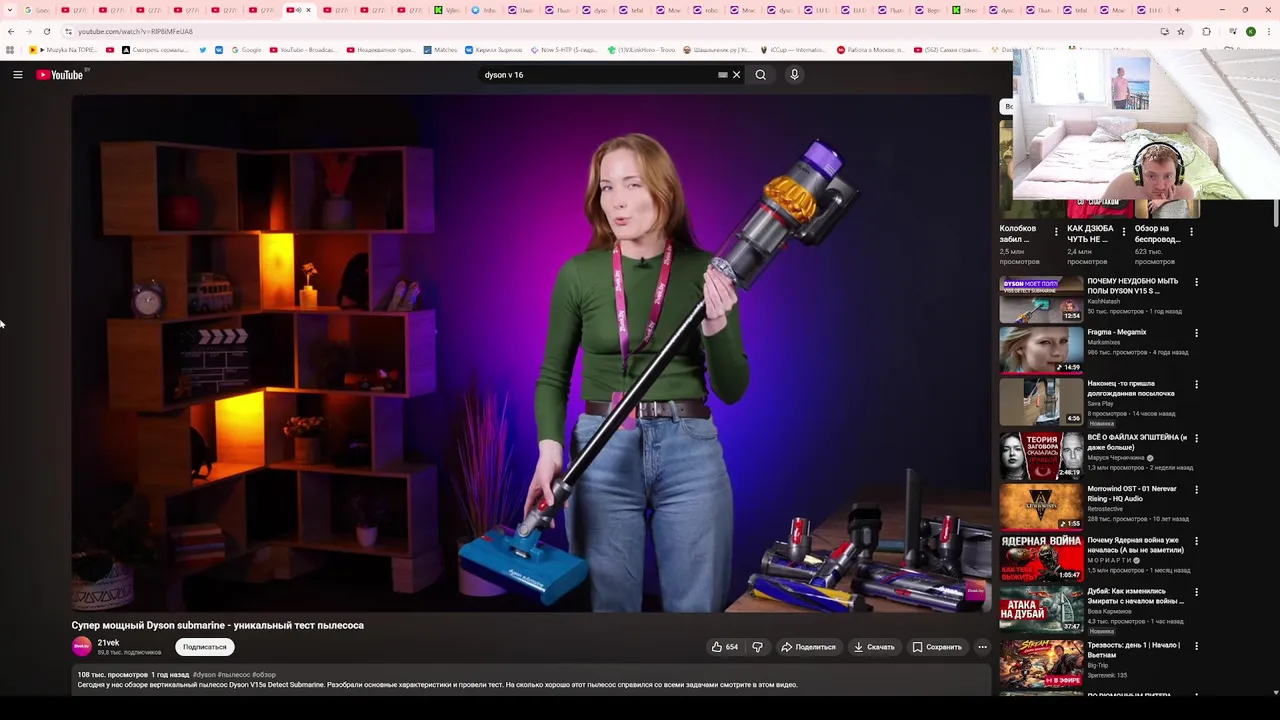This screenshot has width=1280, height=720.
Task: Open the YouTube hamburger guide menu
Action: [18, 75]
